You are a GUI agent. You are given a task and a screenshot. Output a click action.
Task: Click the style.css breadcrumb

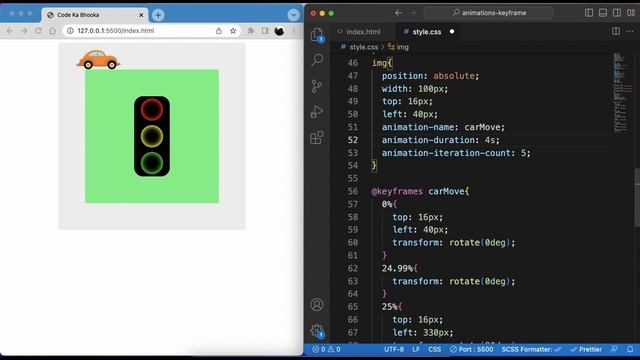(x=363, y=47)
